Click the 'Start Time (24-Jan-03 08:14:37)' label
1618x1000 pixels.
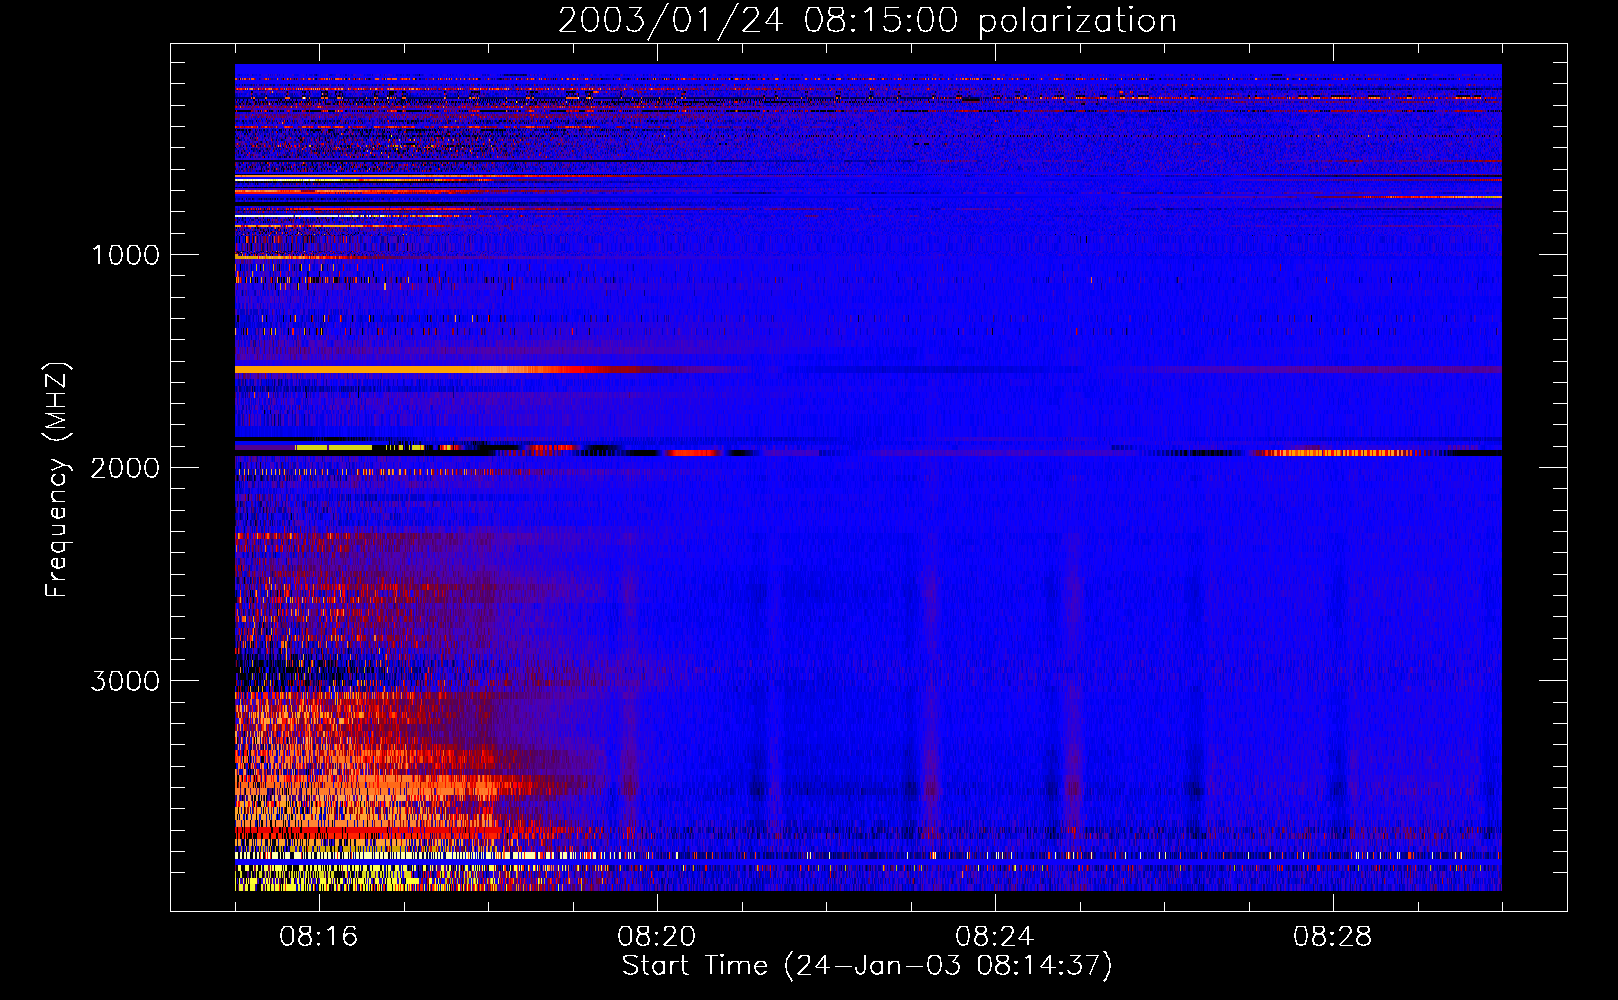pos(867,965)
